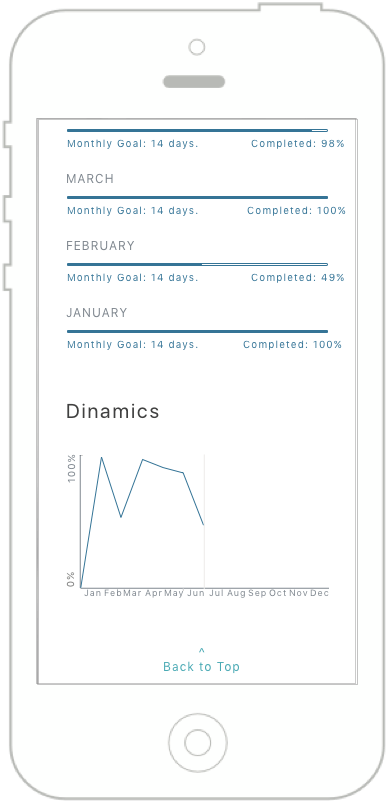
Task: Click the January progress bar
Action: [x=197, y=331]
